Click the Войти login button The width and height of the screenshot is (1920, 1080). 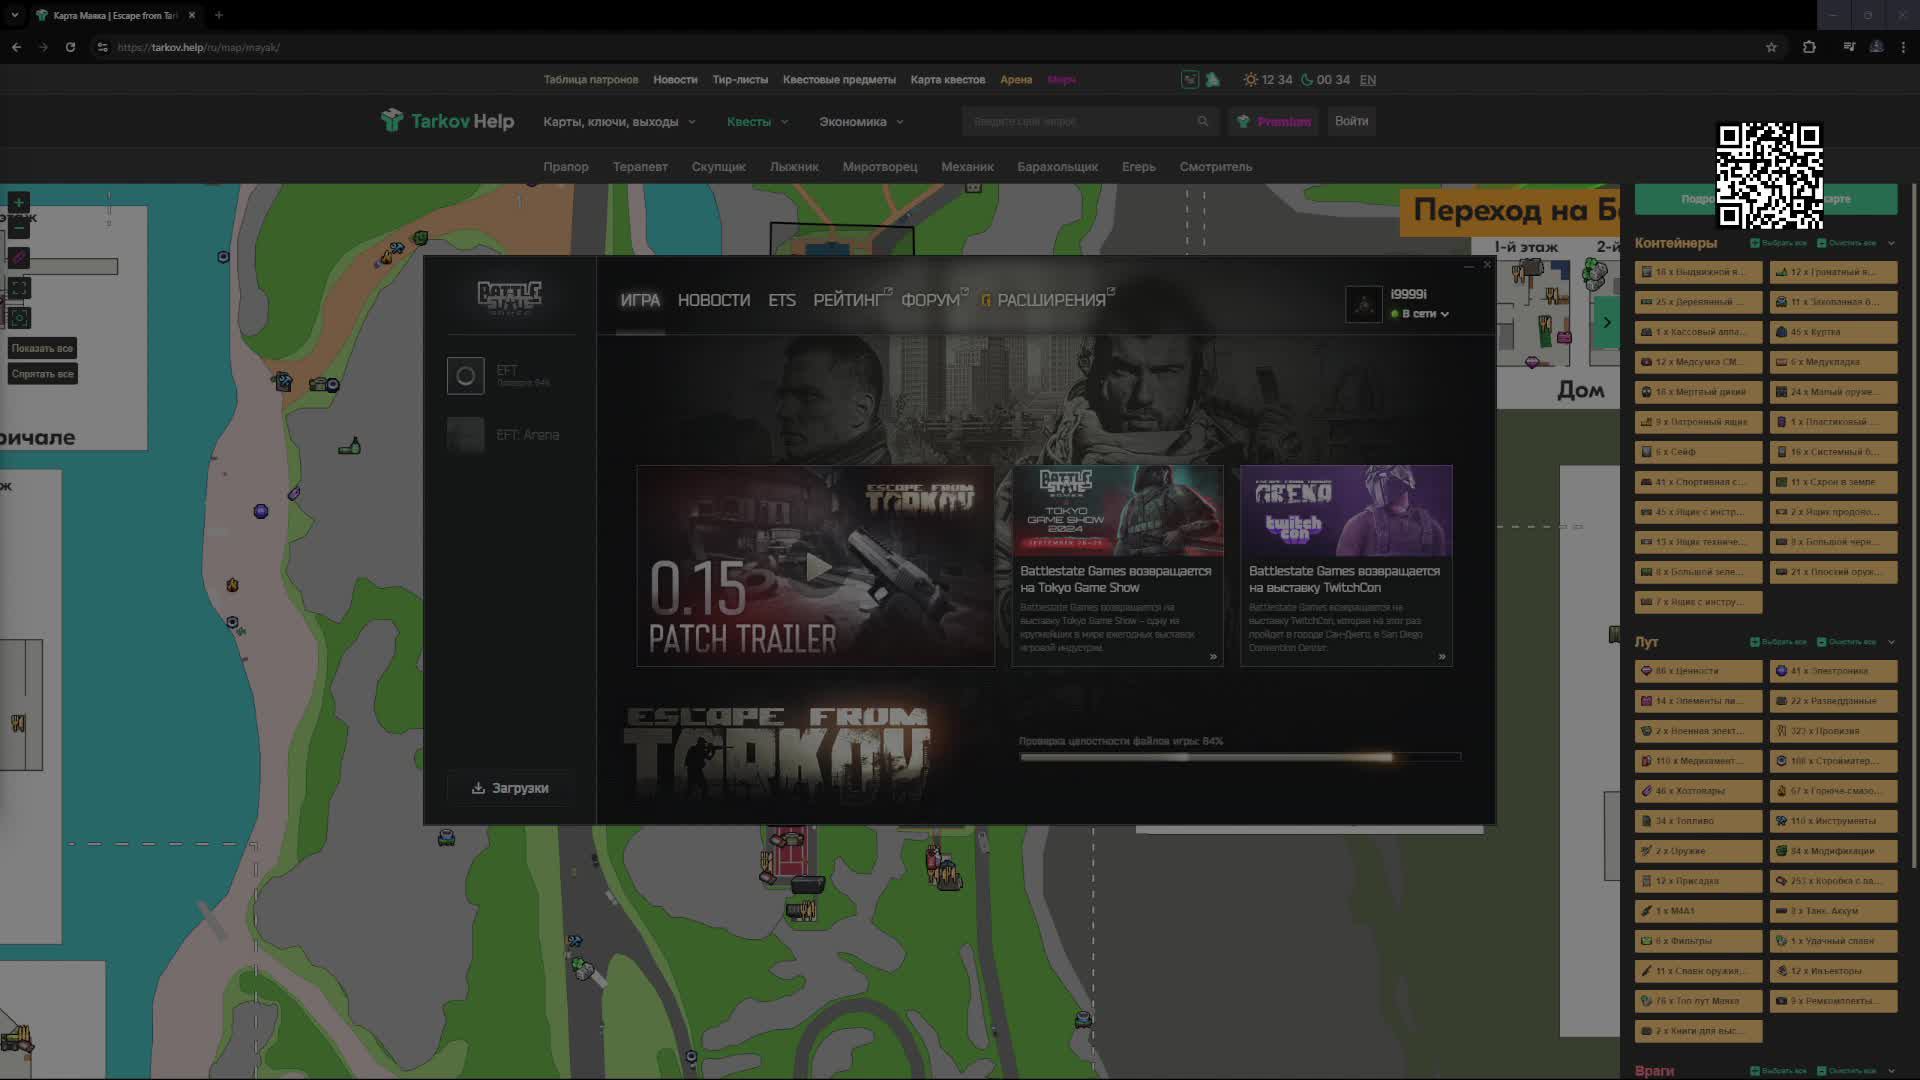pos(1350,121)
